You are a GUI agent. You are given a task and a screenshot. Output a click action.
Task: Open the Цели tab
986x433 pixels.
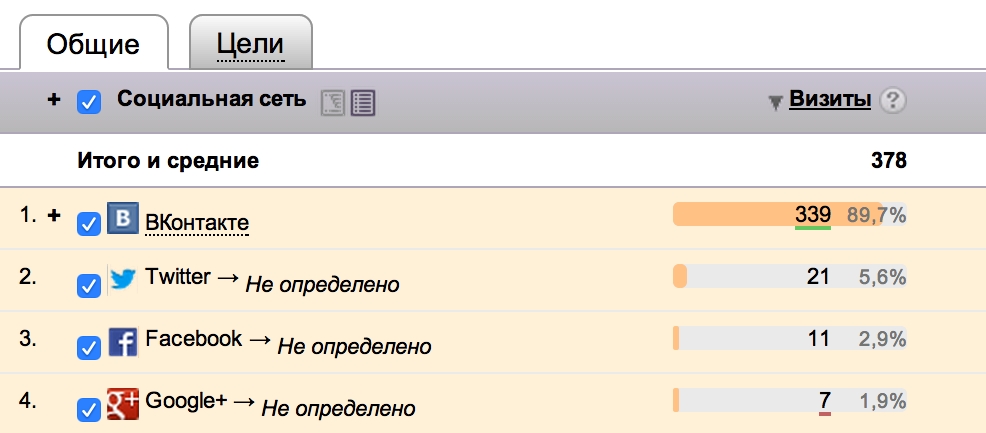click(250, 44)
